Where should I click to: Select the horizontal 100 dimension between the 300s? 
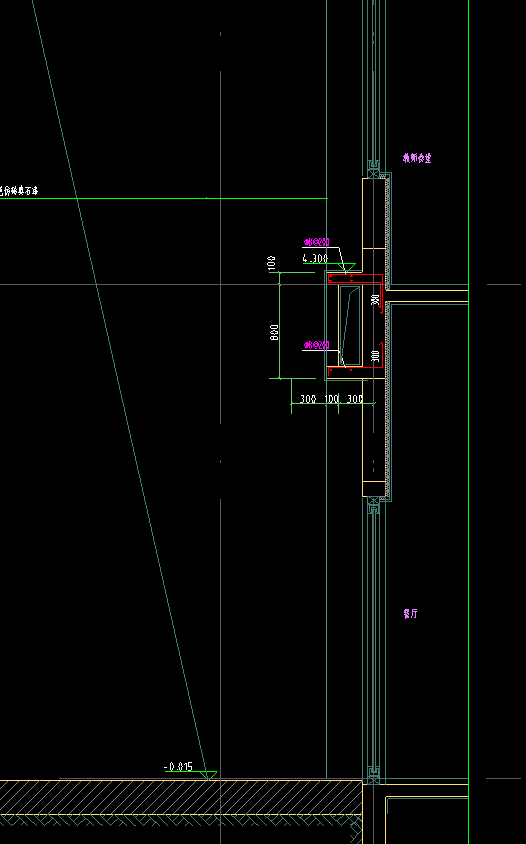click(x=332, y=399)
